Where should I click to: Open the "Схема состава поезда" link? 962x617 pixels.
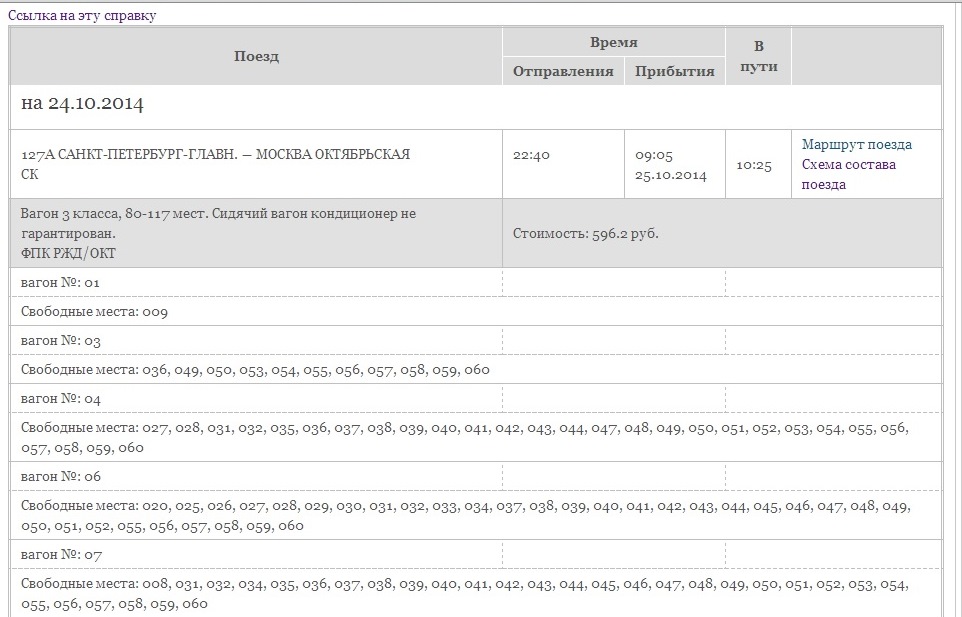(x=848, y=174)
